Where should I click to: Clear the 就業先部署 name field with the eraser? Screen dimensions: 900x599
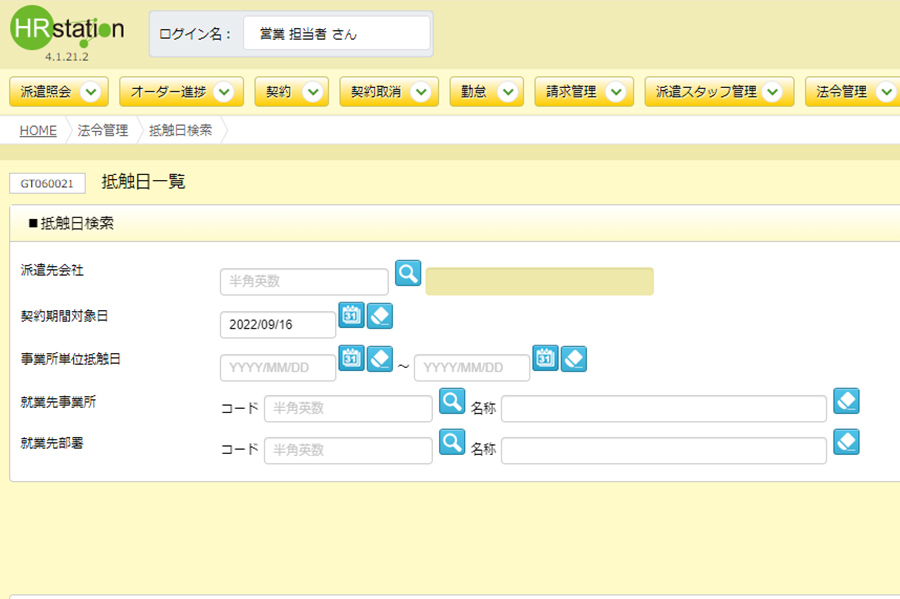846,442
